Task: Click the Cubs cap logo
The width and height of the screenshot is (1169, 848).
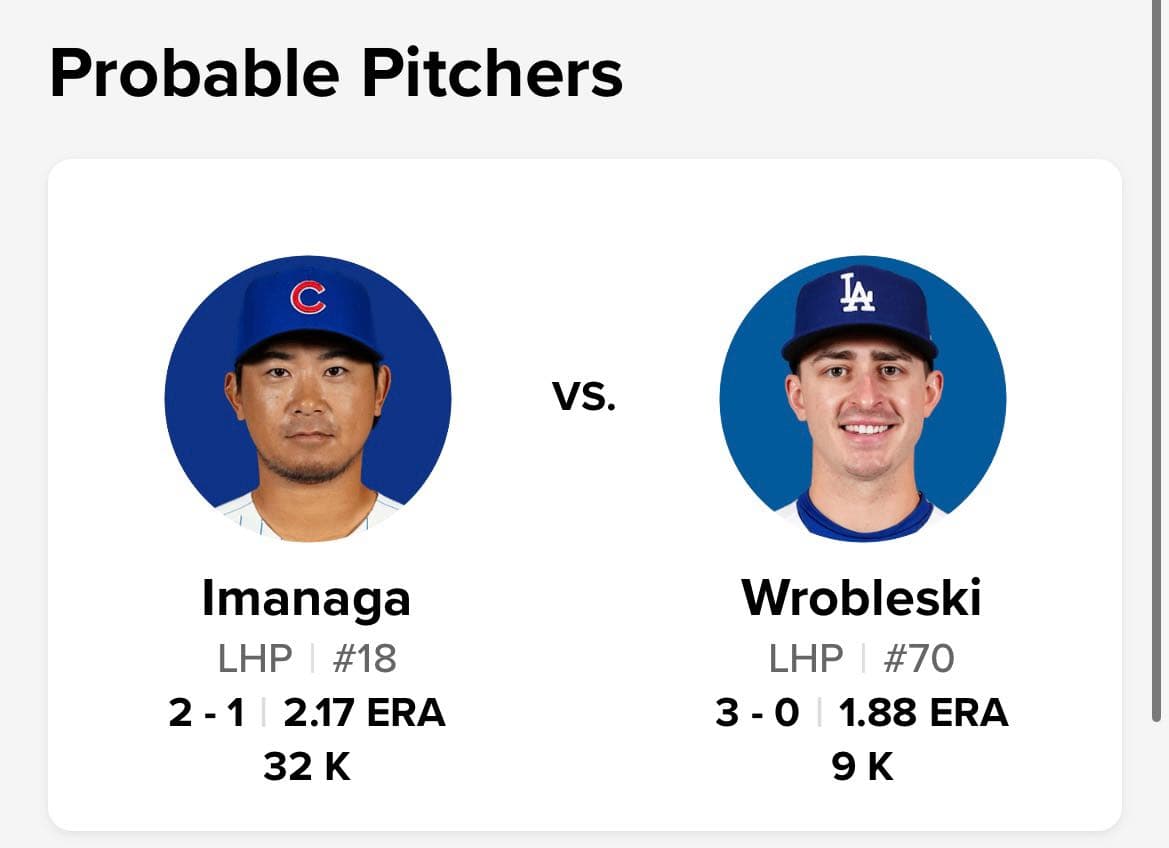Action: pyautogui.click(x=308, y=297)
